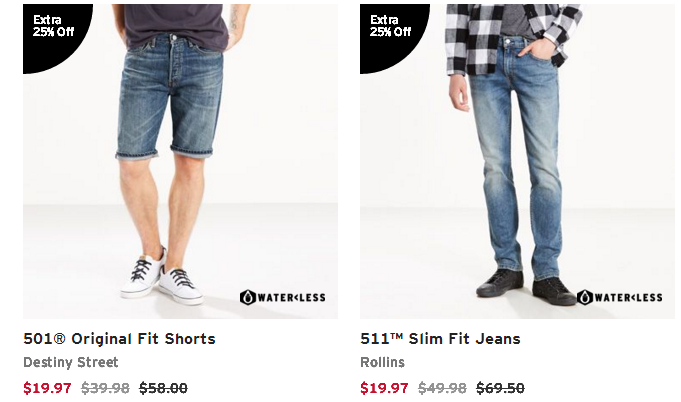Open the 511™ Slim Fit Jeans title link
This screenshot has width=681, height=402.
pyautogui.click(x=440, y=339)
